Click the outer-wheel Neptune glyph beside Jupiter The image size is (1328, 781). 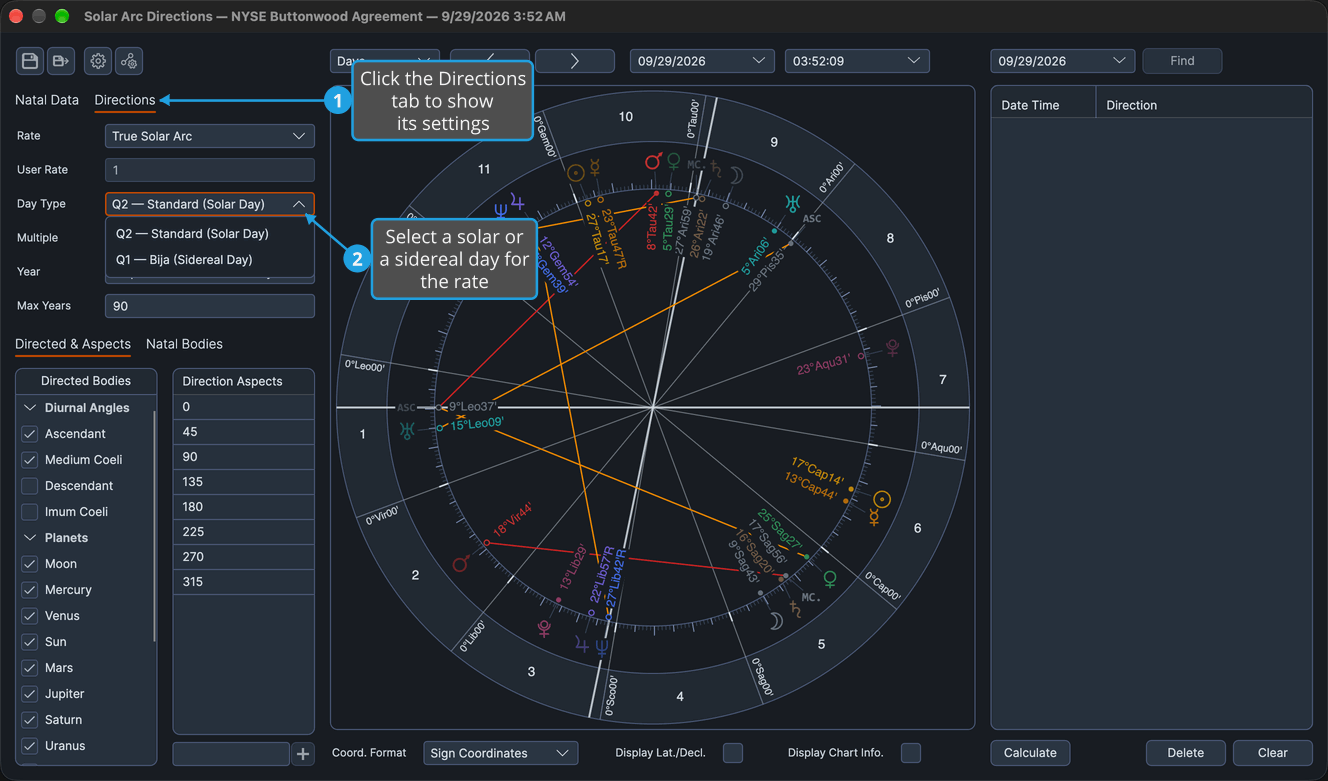click(x=500, y=210)
